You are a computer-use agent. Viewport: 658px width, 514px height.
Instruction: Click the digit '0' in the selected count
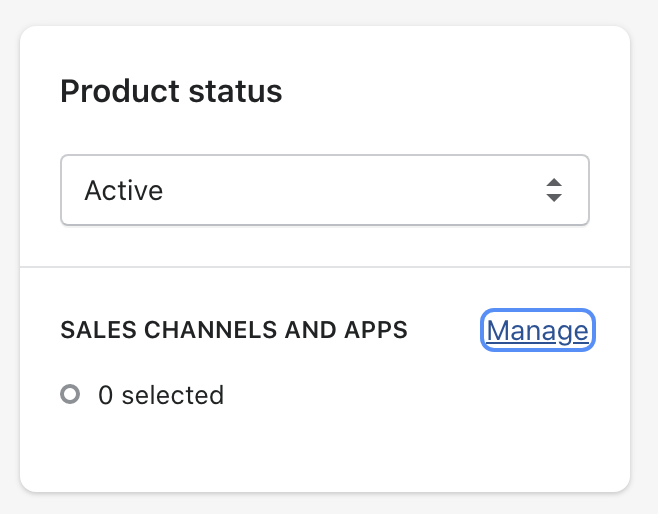(105, 395)
